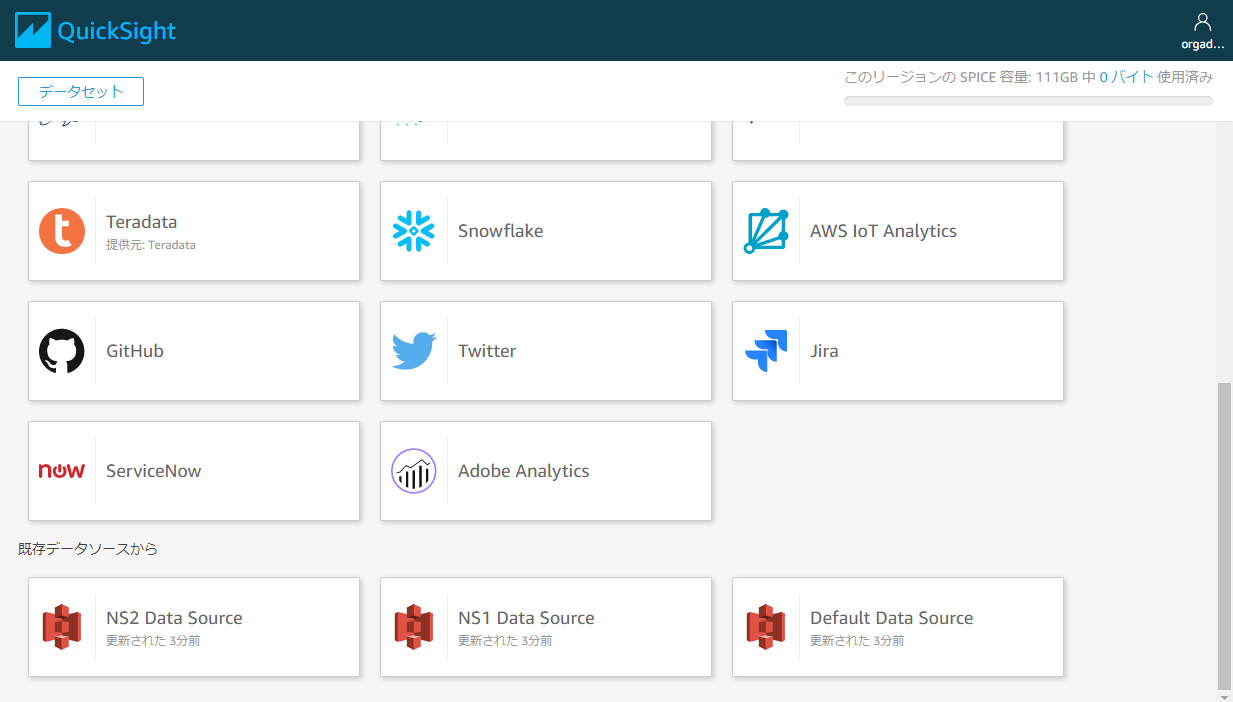Choose the Twitter bird icon
1233x702 pixels.
pos(414,351)
